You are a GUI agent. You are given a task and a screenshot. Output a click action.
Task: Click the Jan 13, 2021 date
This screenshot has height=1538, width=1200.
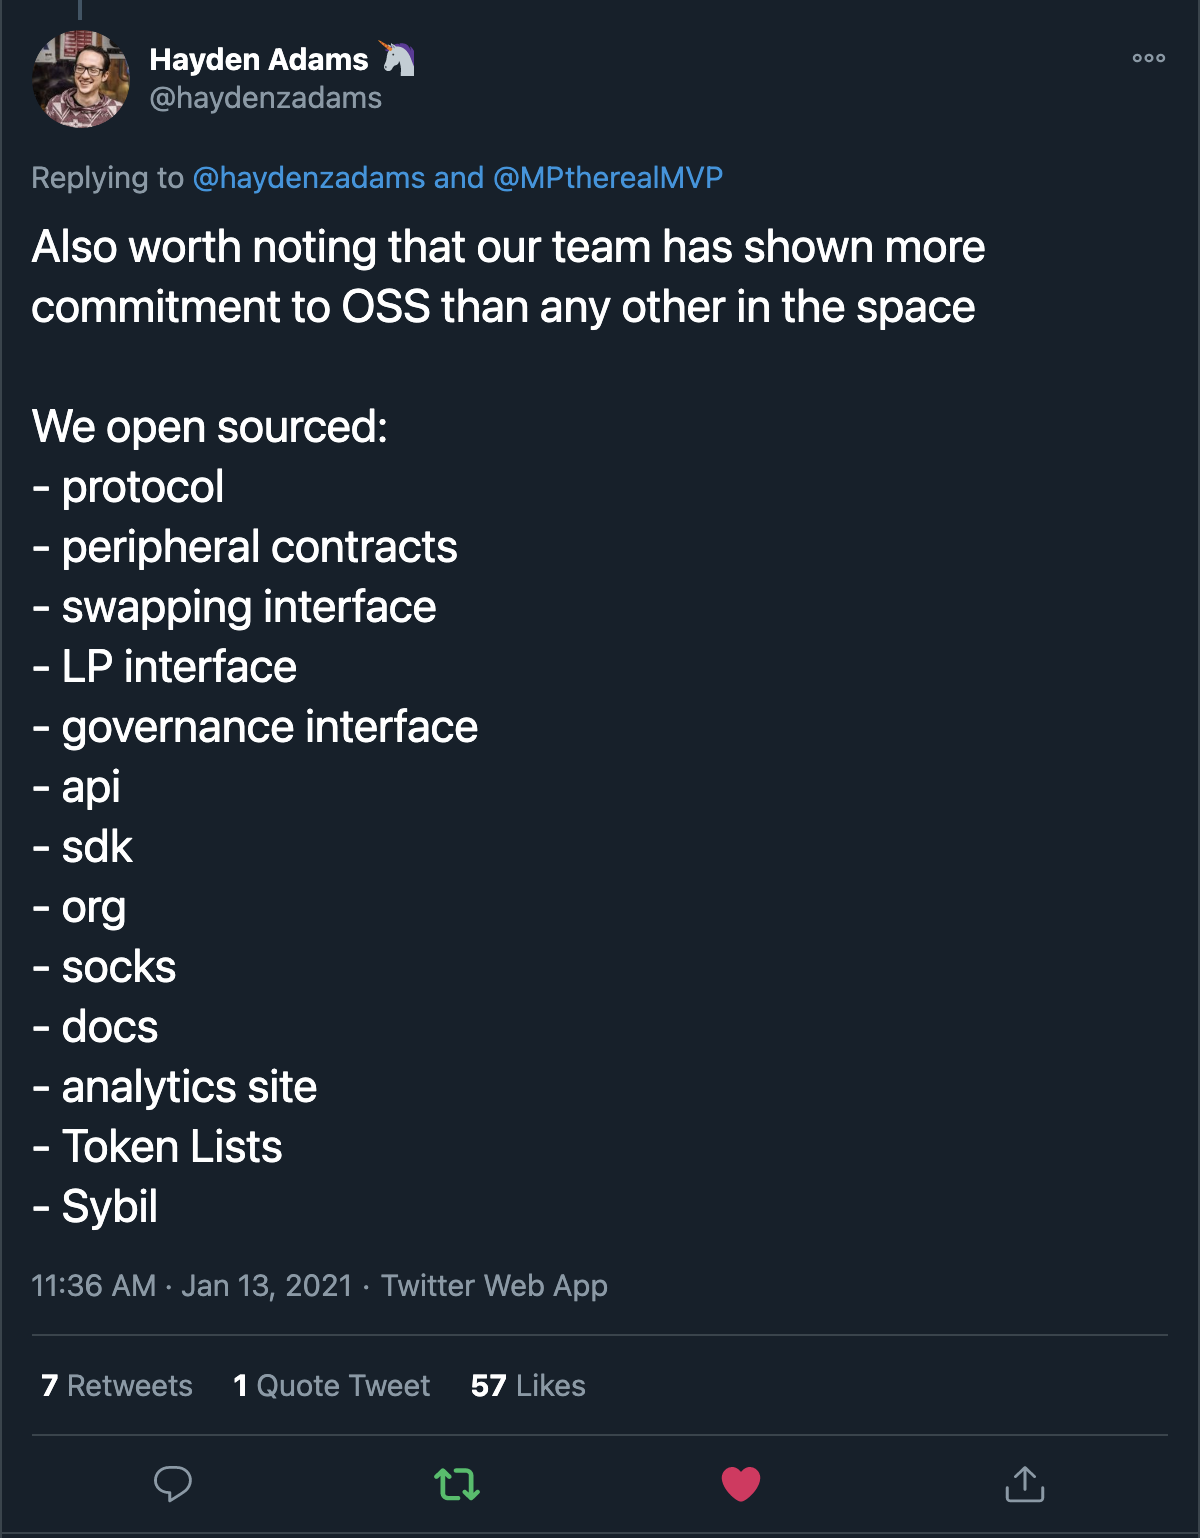click(266, 1286)
